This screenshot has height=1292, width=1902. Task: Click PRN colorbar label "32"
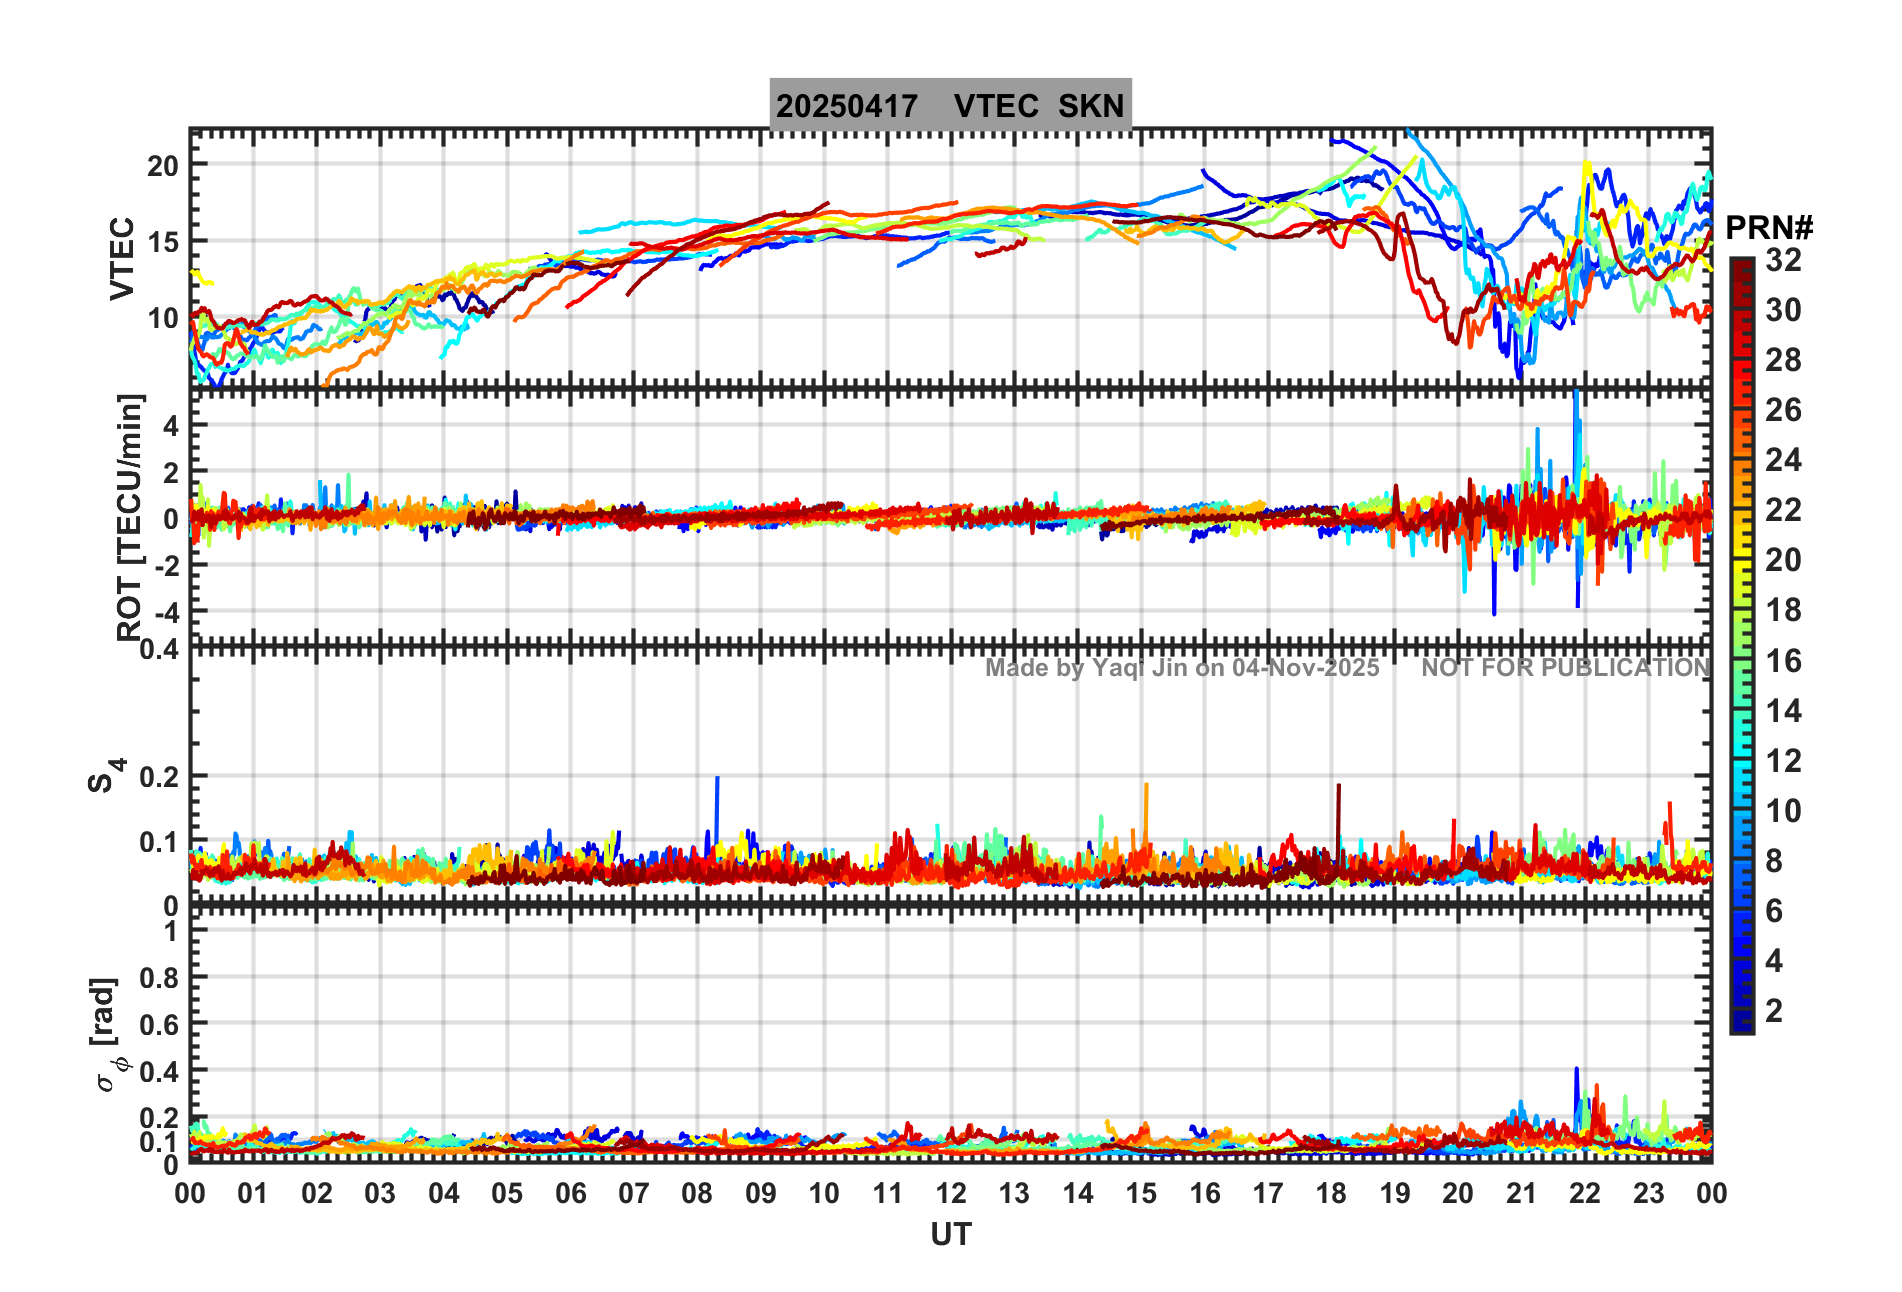[1784, 260]
